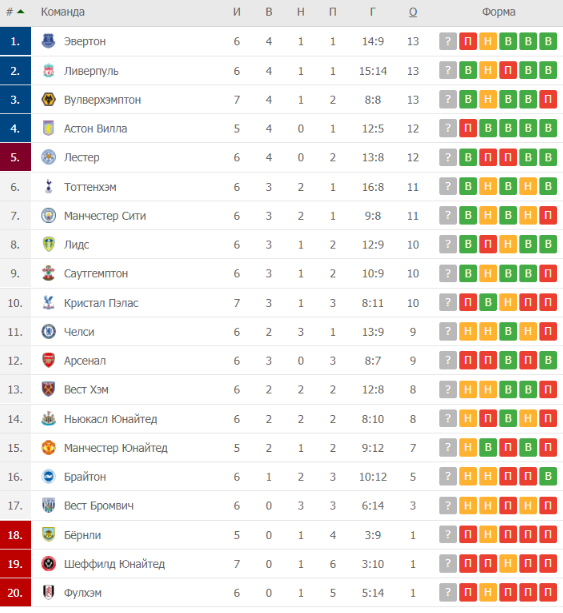Sort standings by the О points header
563x613 pixels.
click(413, 12)
